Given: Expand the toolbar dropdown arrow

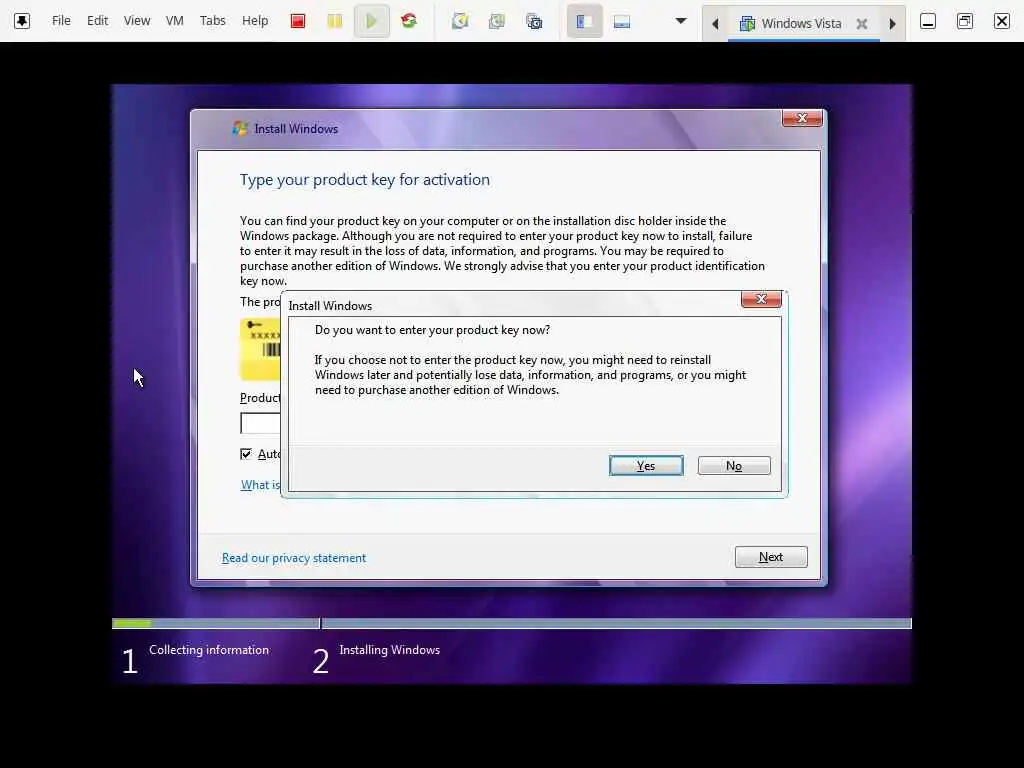Looking at the screenshot, I should pos(680,21).
